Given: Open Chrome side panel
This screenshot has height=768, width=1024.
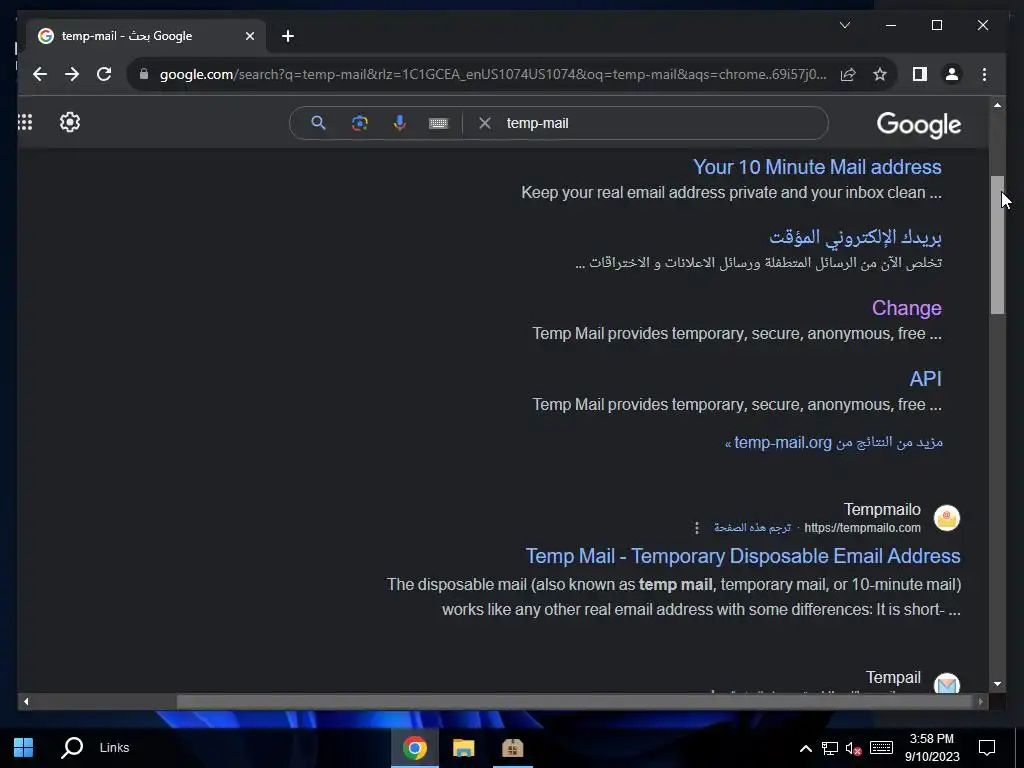Looking at the screenshot, I should [920, 74].
